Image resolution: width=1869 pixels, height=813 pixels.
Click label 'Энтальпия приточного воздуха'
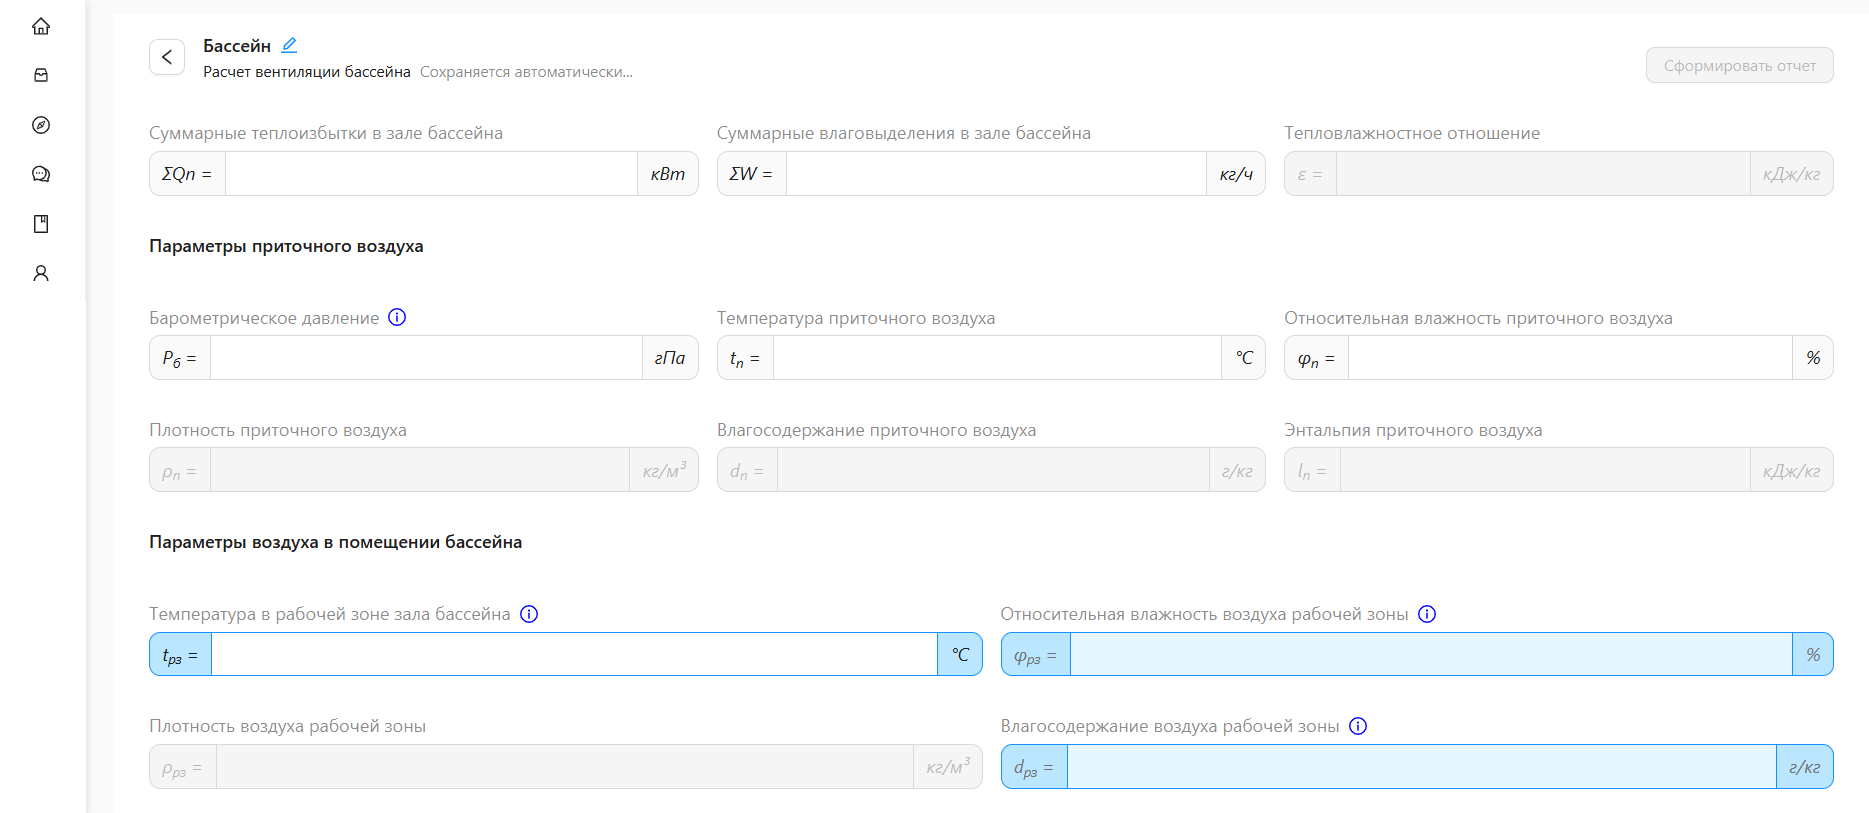[1413, 430]
